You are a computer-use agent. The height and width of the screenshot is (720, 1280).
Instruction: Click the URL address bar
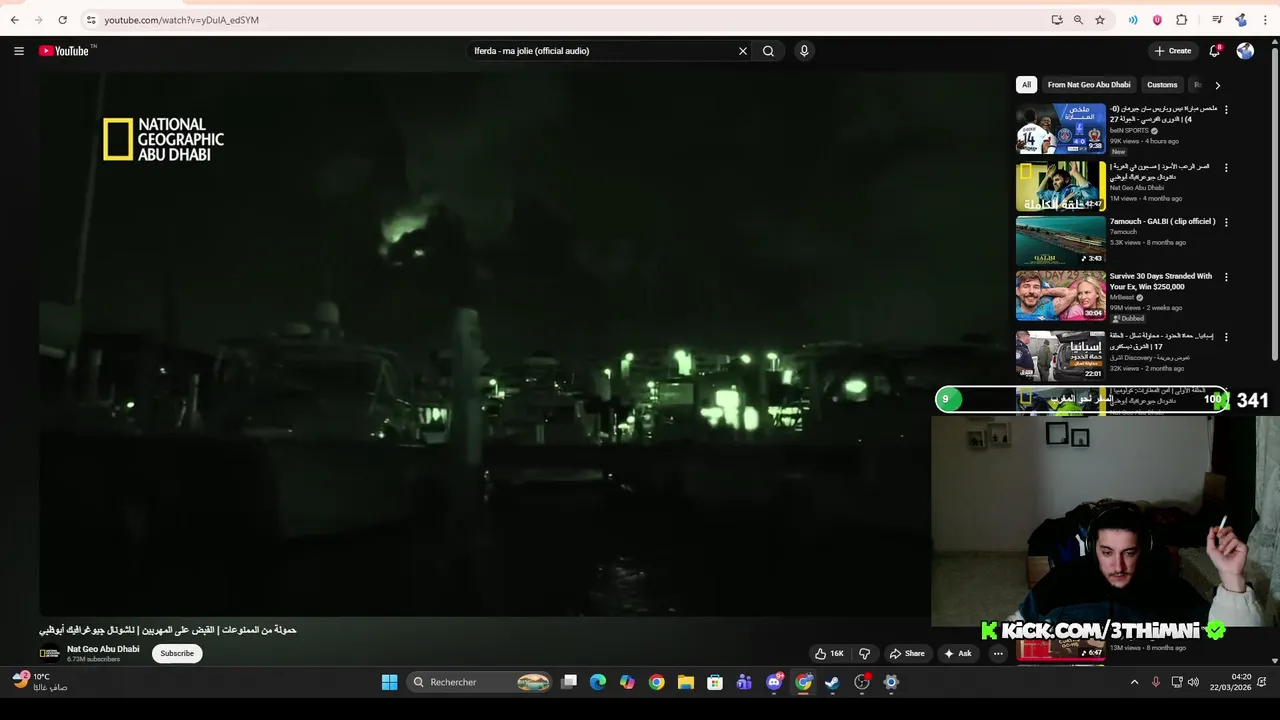[x=560, y=20]
